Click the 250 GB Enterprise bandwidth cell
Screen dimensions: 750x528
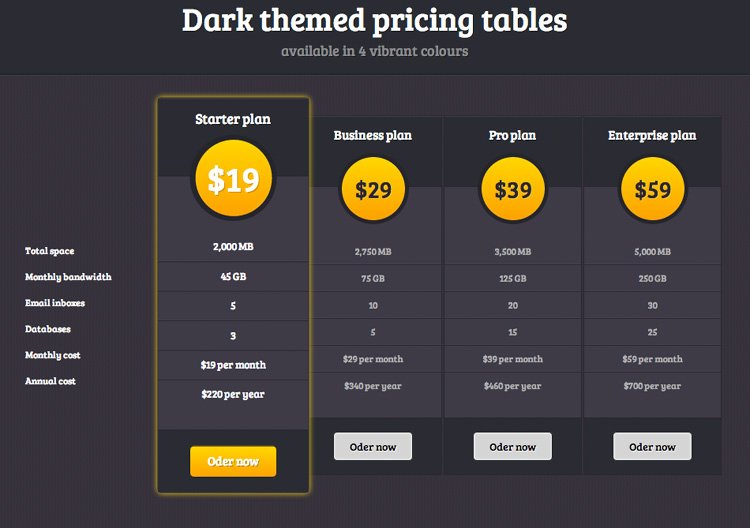(652, 278)
